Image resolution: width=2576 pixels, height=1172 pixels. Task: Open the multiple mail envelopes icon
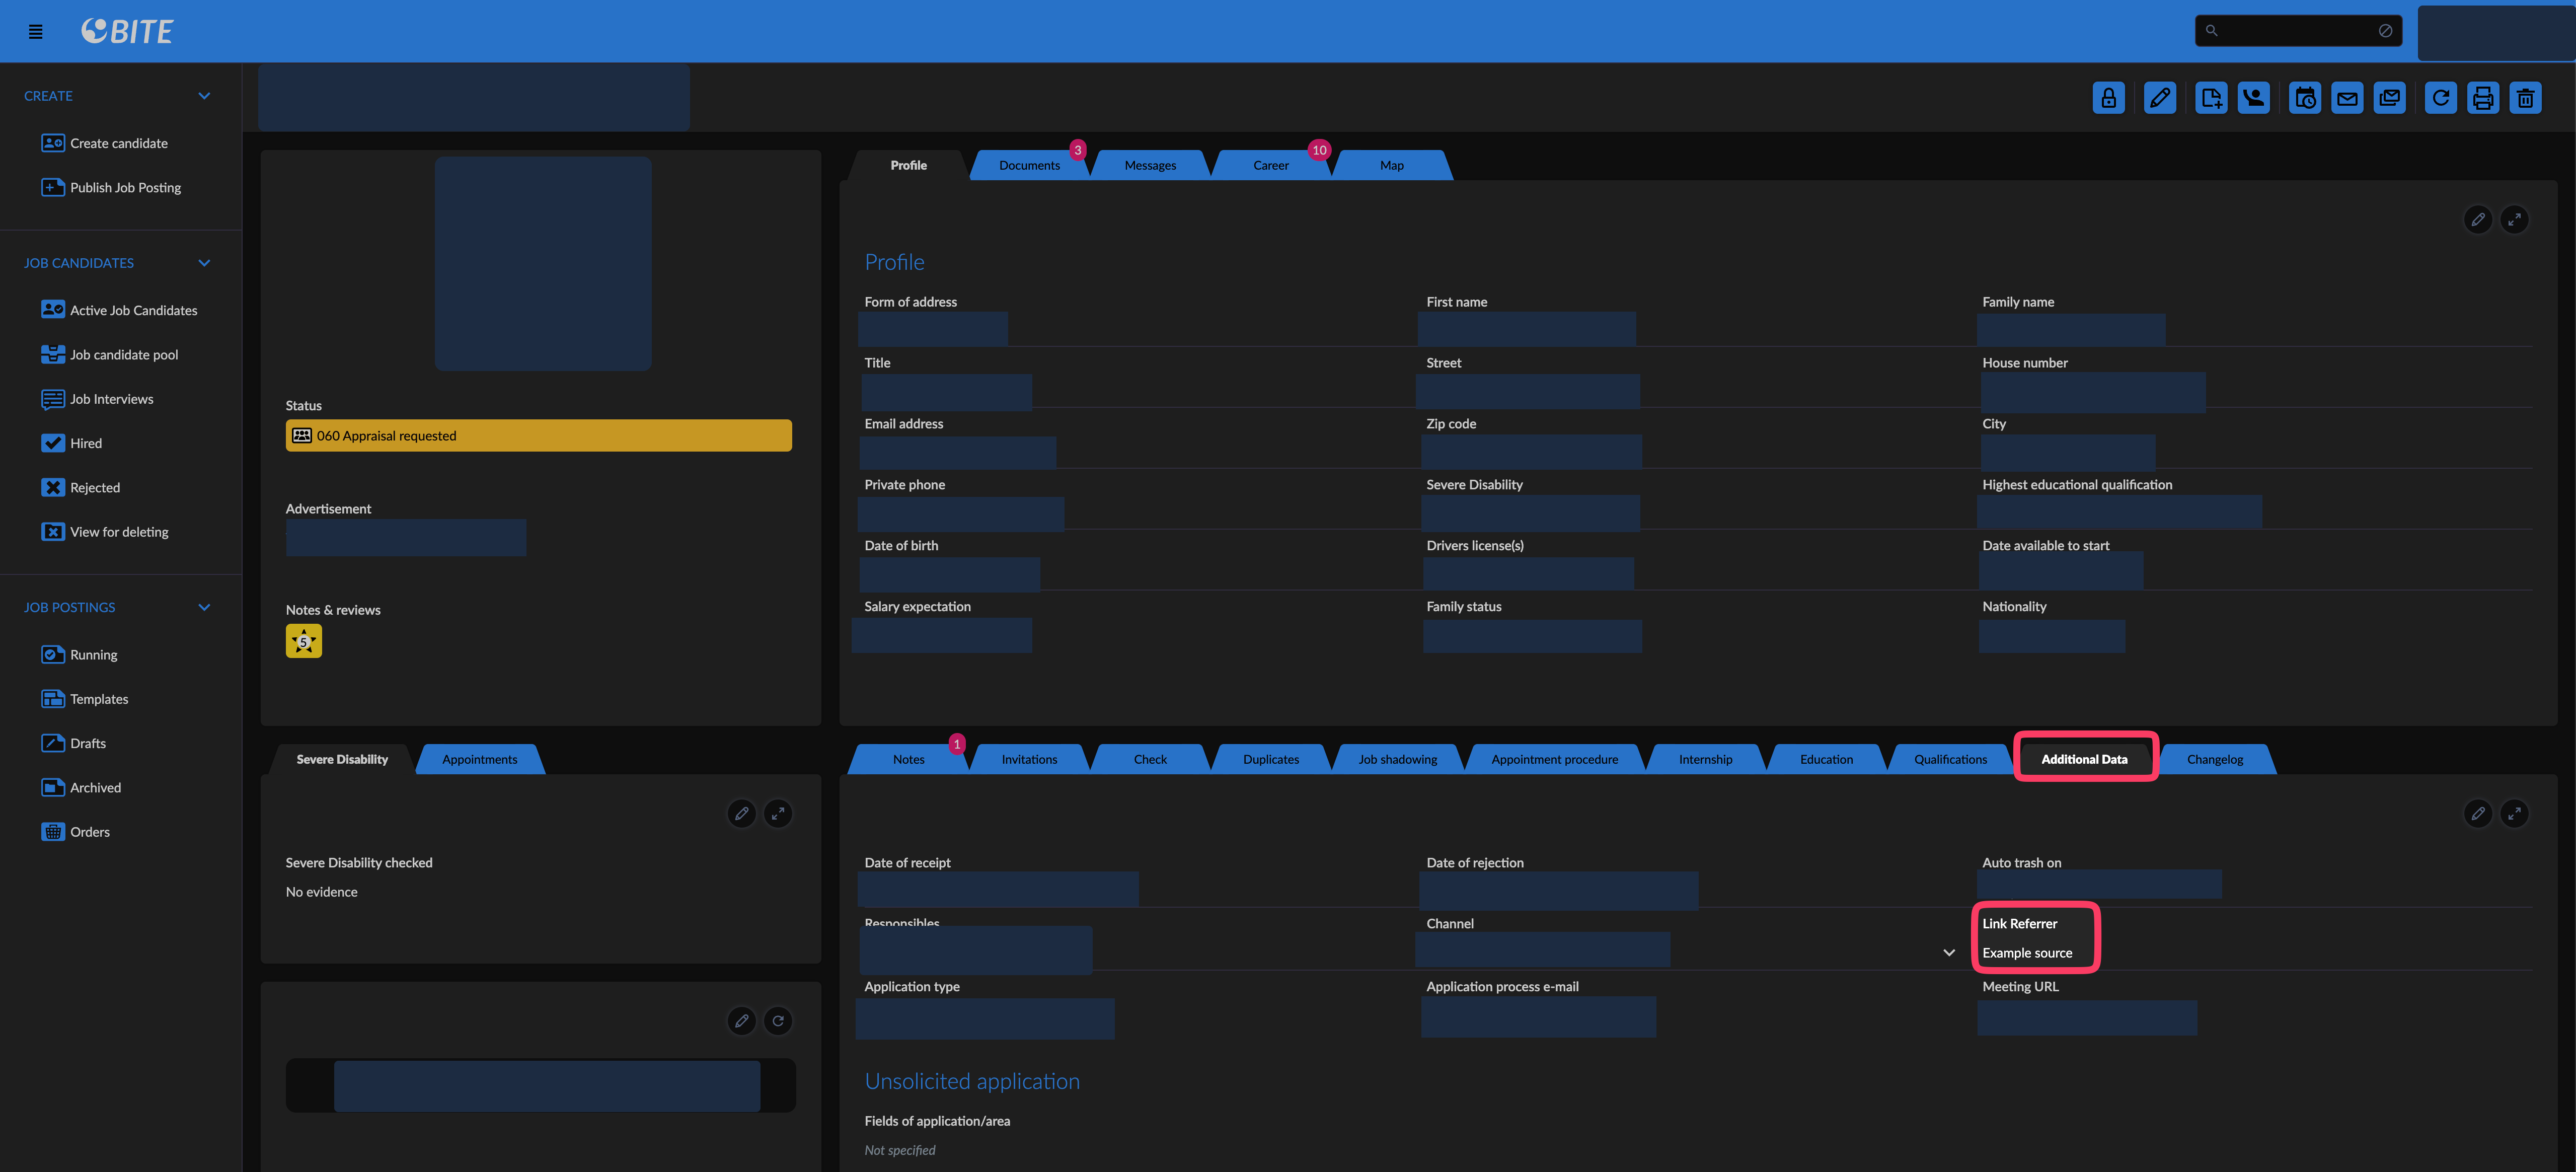click(x=2389, y=98)
